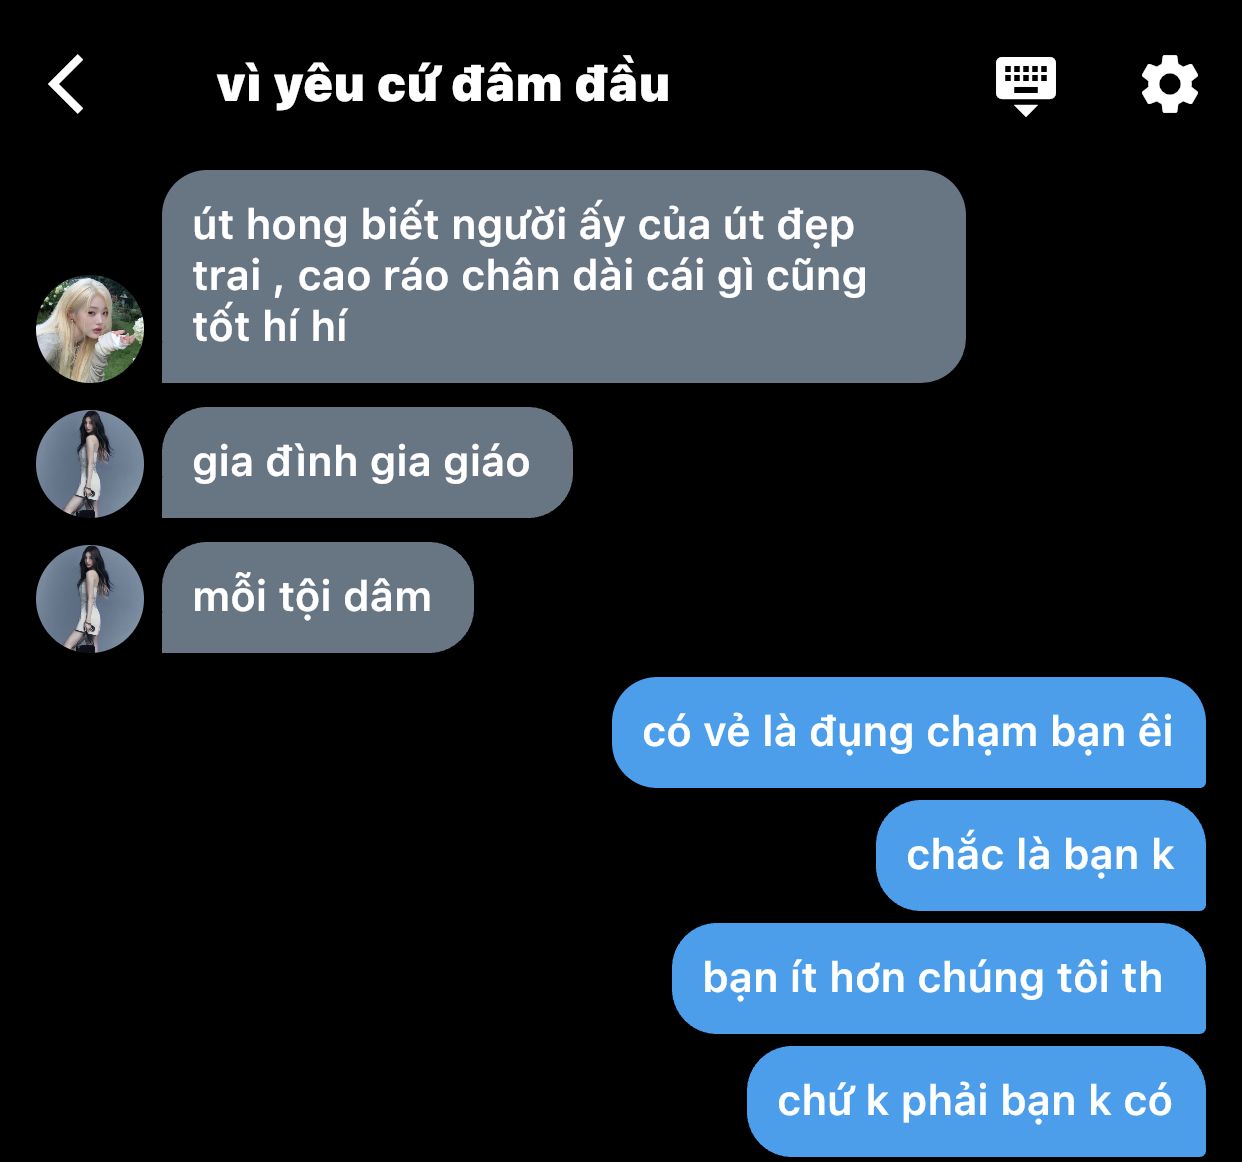View profile picture of the blonde user

point(90,329)
